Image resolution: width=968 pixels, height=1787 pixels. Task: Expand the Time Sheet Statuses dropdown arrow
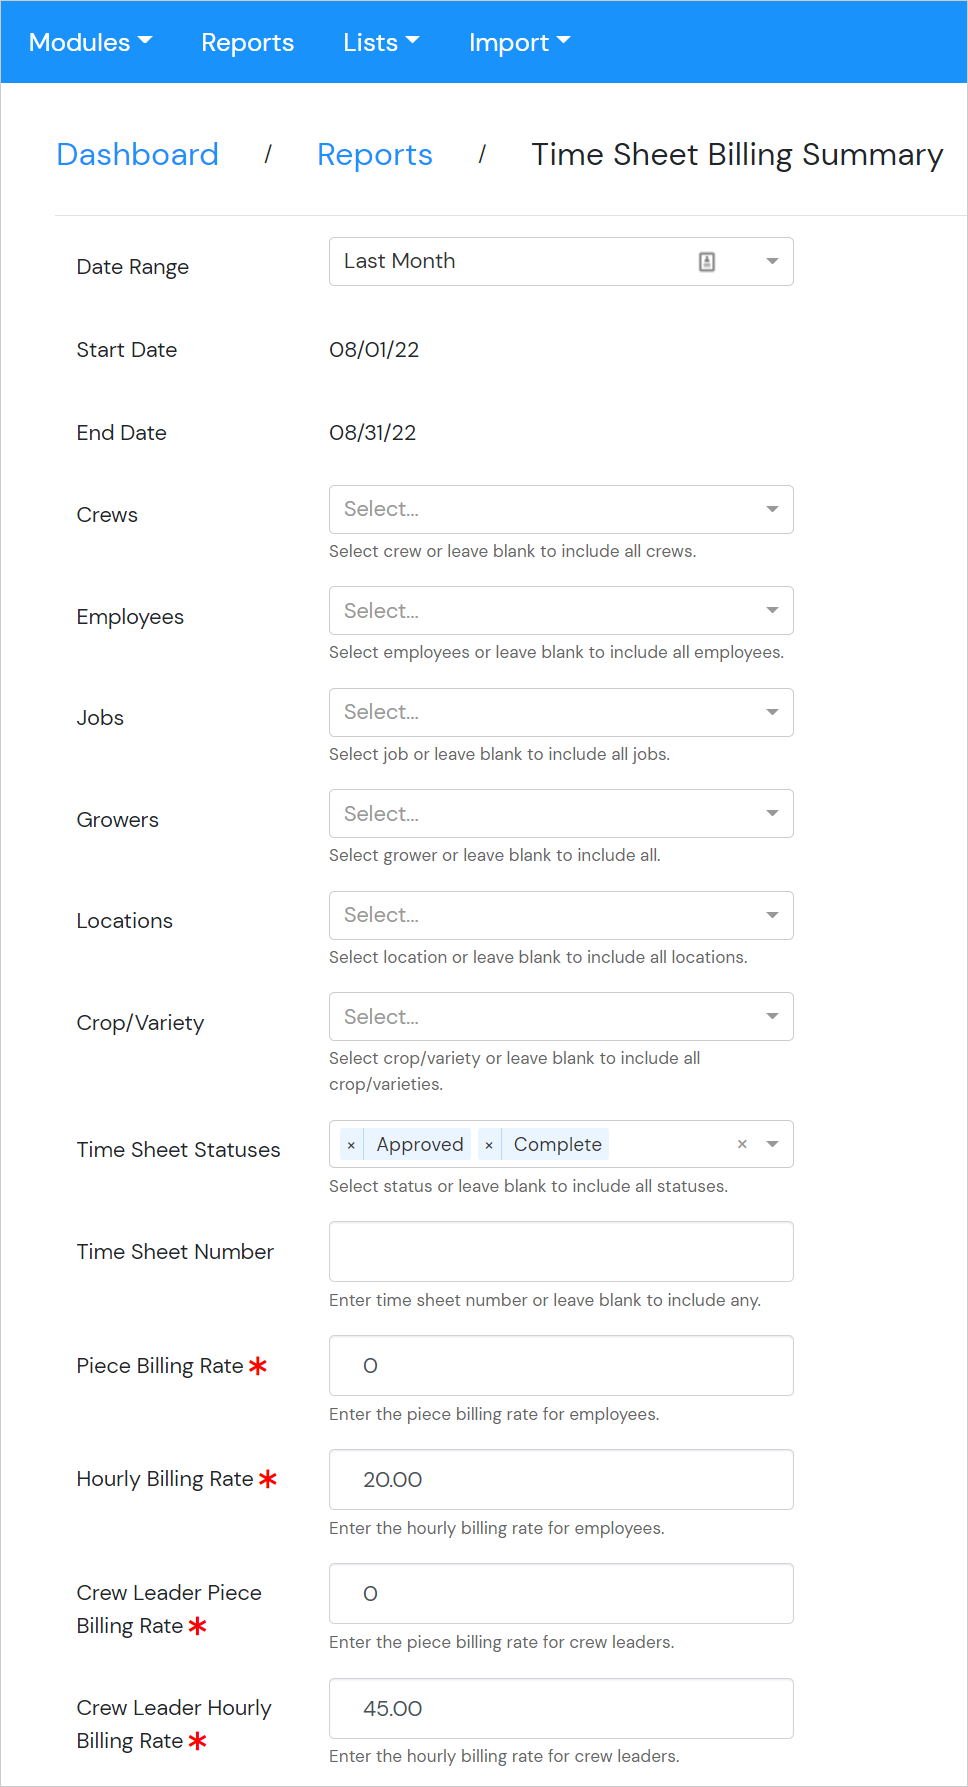[772, 1144]
